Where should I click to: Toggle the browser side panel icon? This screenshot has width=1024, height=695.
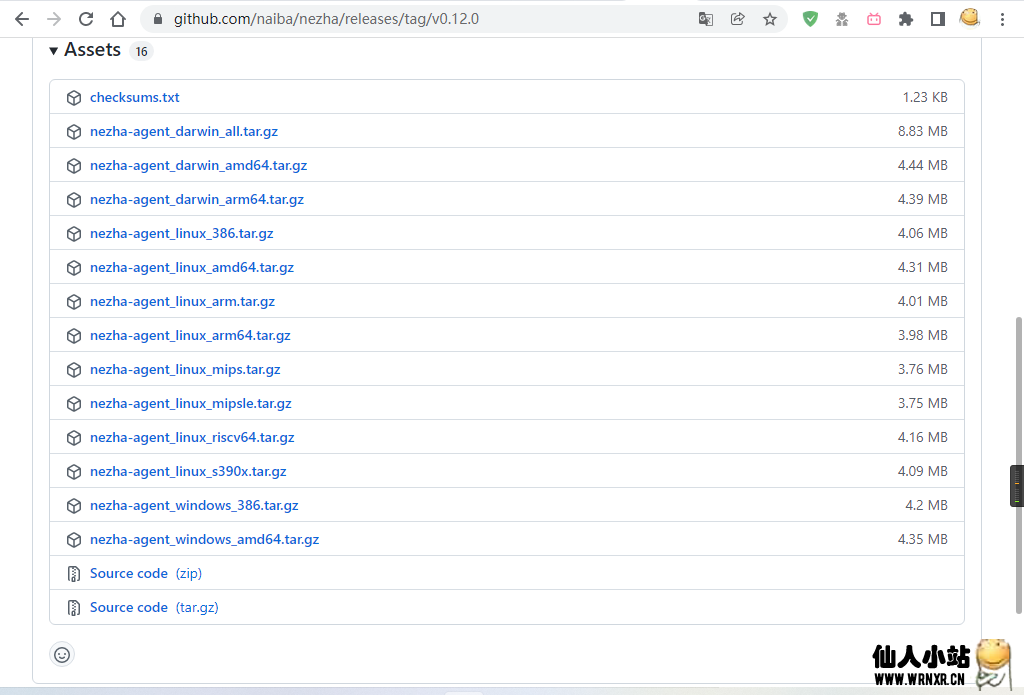tap(938, 19)
